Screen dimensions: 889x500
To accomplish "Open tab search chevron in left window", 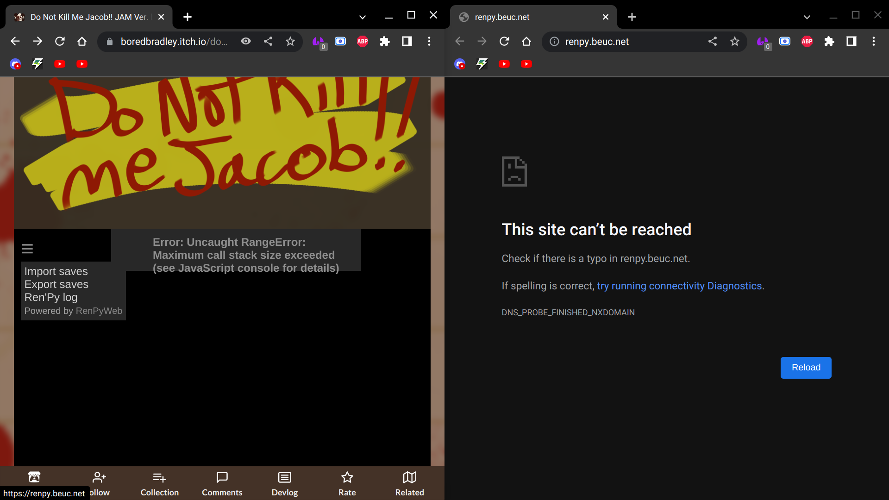I will (x=362, y=17).
